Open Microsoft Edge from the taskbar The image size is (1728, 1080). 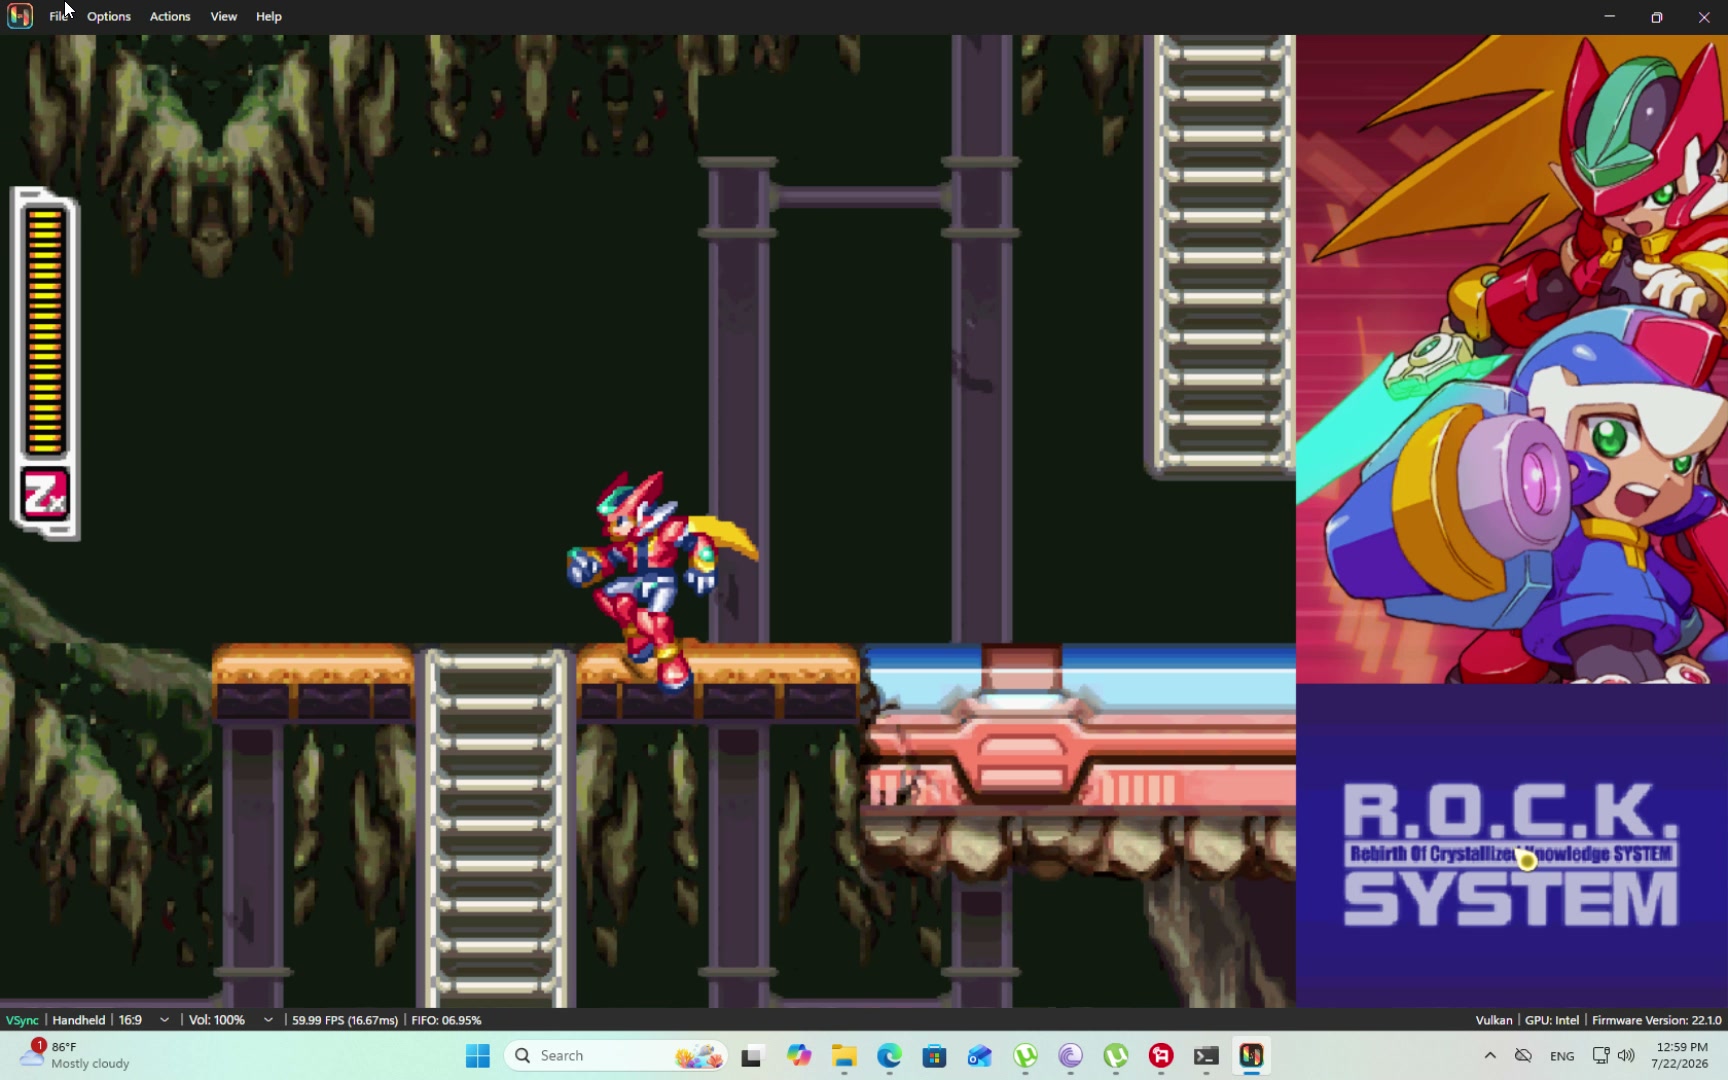pyautogui.click(x=889, y=1056)
